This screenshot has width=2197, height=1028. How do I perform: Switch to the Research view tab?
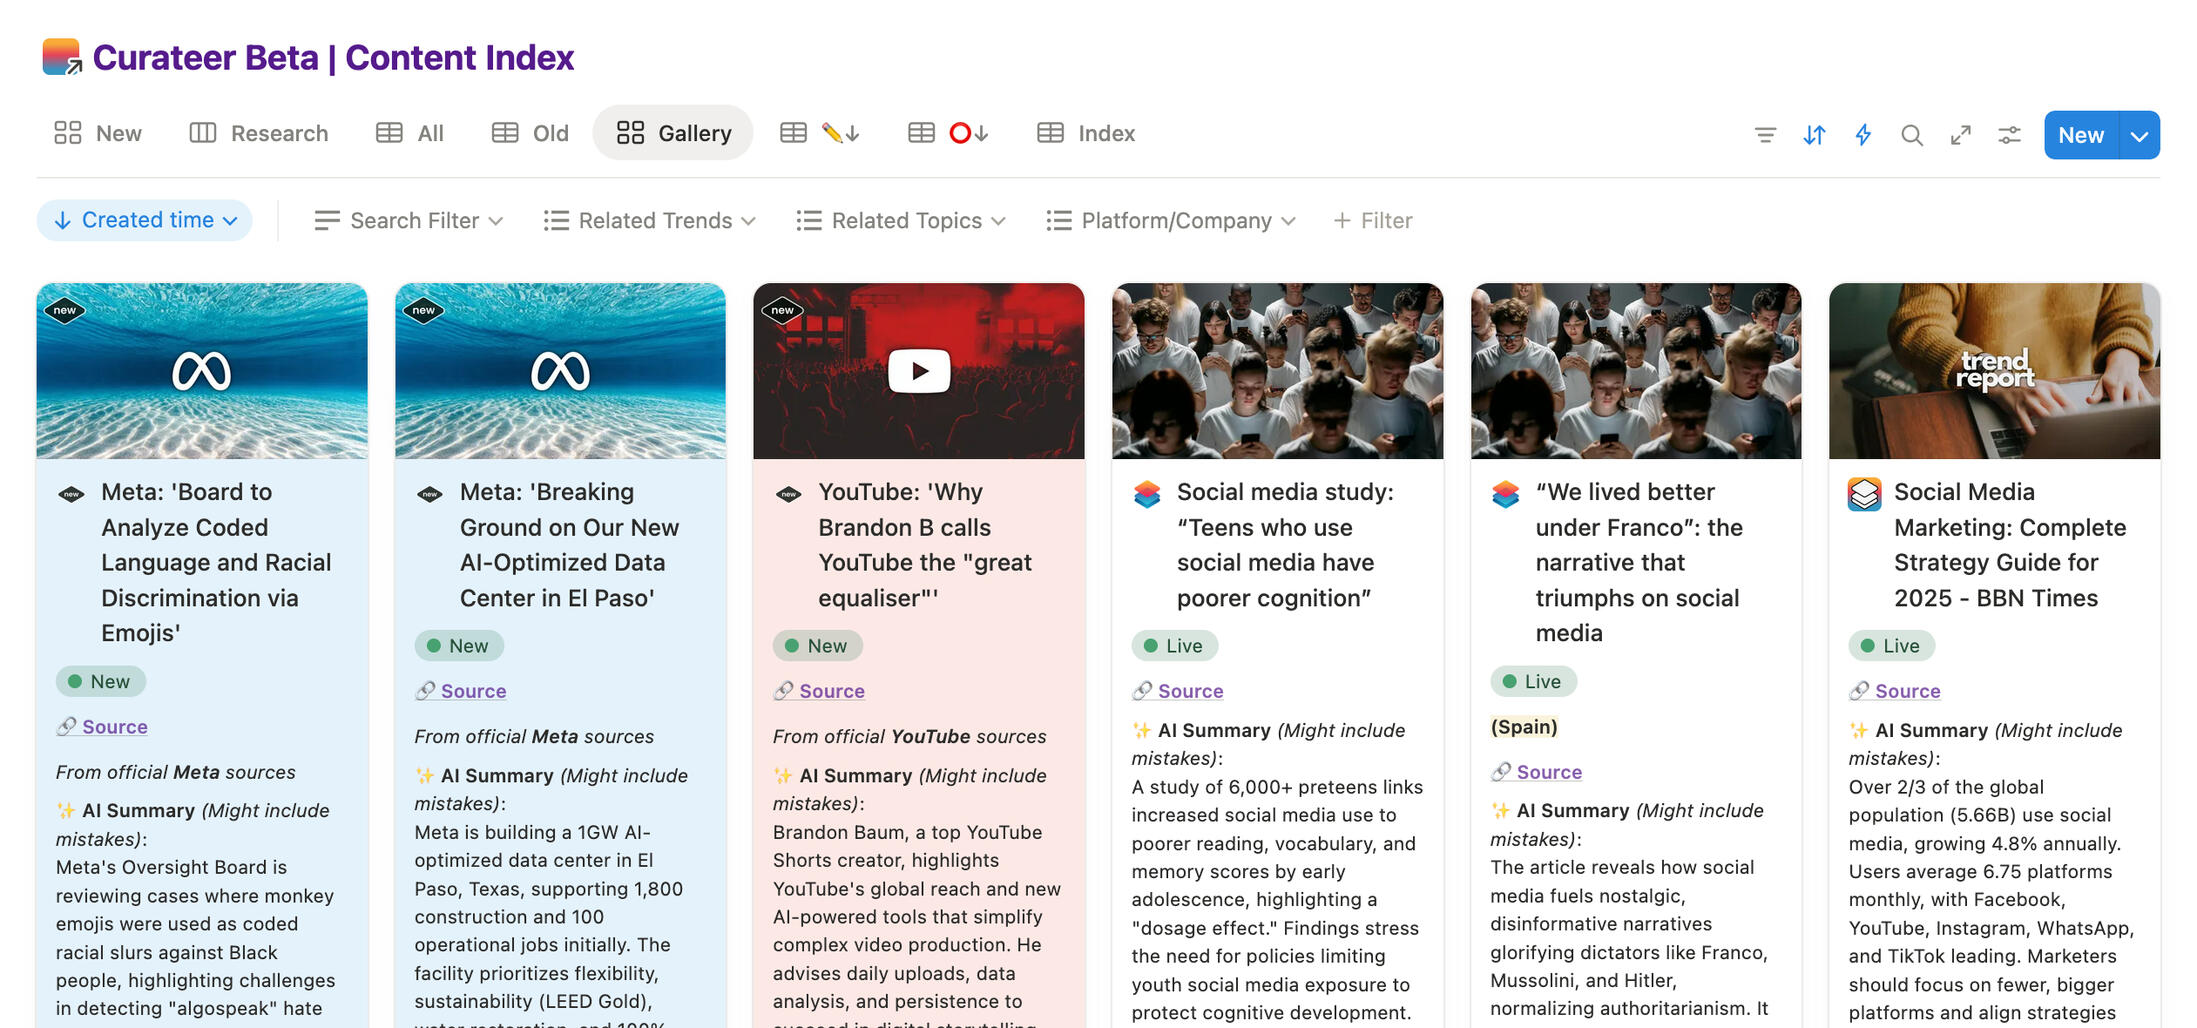[258, 133]
